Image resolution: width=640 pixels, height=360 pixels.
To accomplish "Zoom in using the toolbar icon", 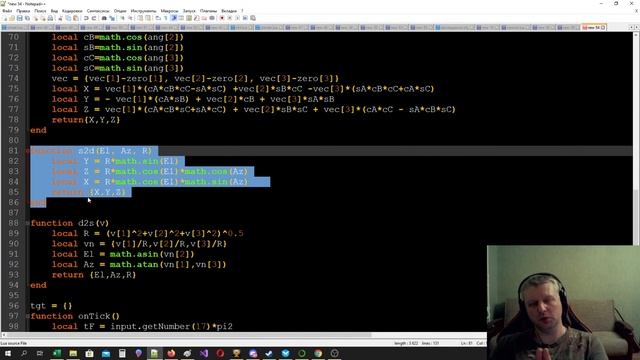I will click(x=122, y=18).
